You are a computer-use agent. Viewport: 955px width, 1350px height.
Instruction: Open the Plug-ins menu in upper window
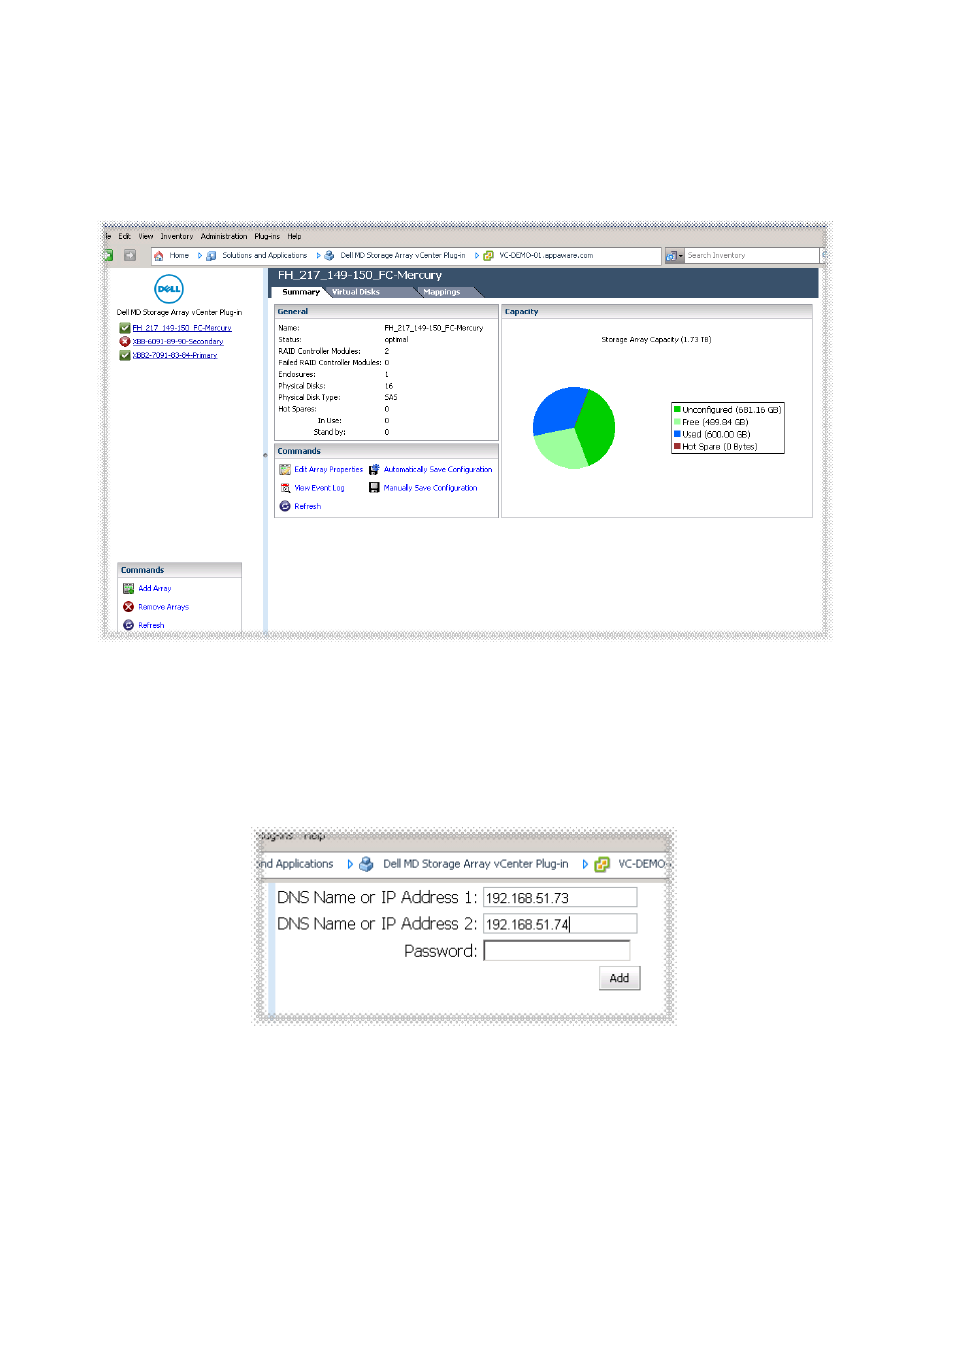pyautogui.click(x=267, y=237)
